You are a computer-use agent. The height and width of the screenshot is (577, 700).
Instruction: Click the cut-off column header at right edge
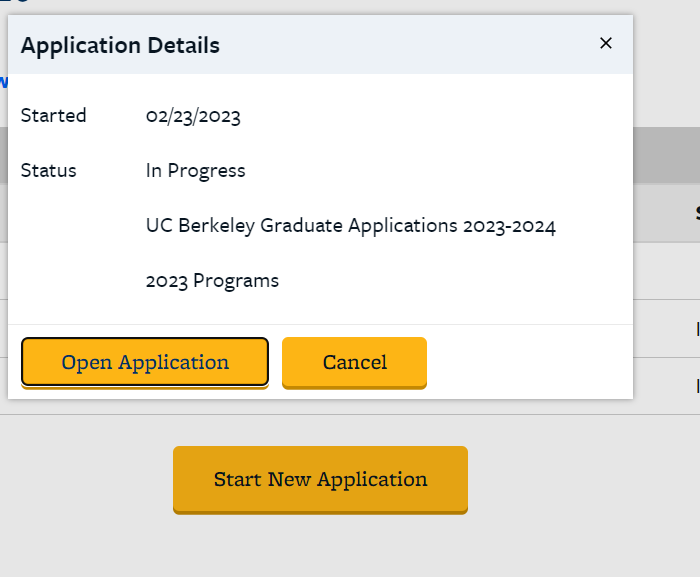(696, 212)
